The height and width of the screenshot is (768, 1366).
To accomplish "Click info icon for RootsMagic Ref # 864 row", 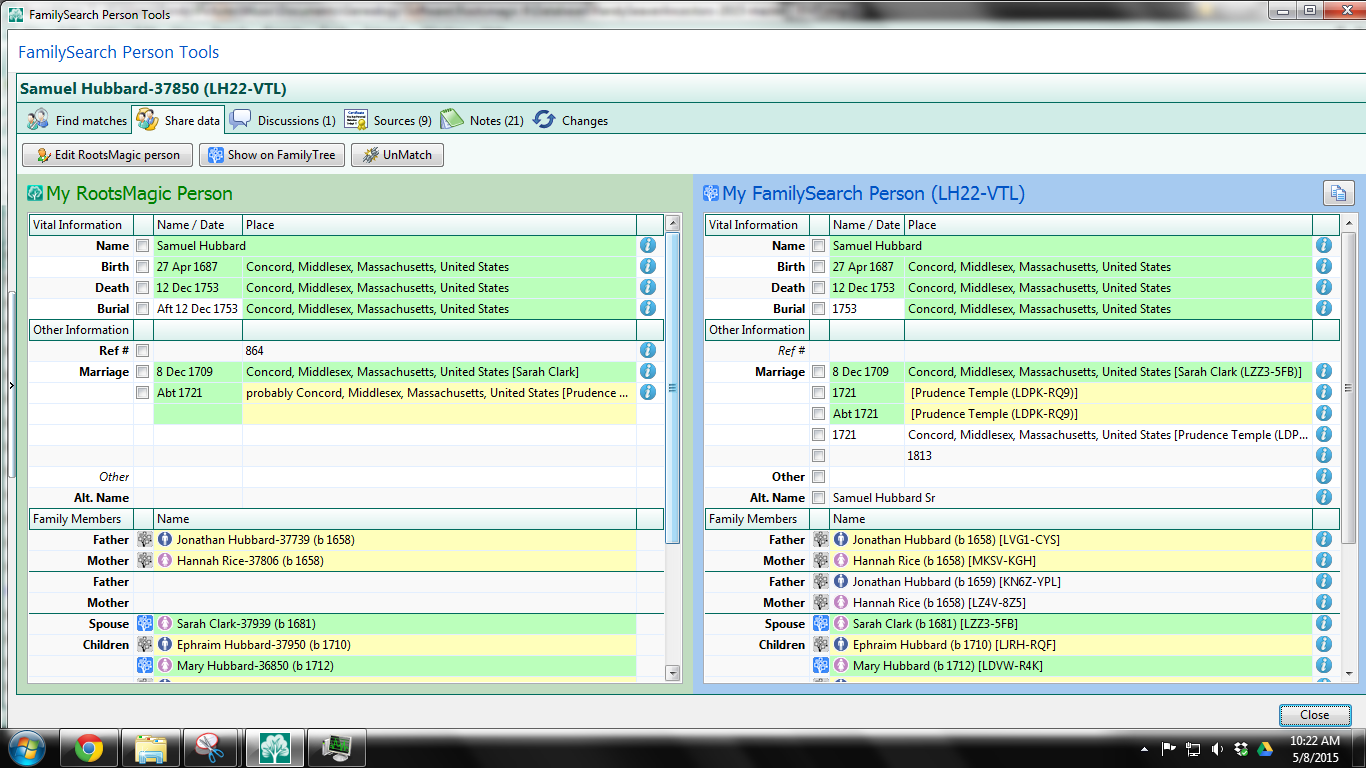I will (648, 350).
